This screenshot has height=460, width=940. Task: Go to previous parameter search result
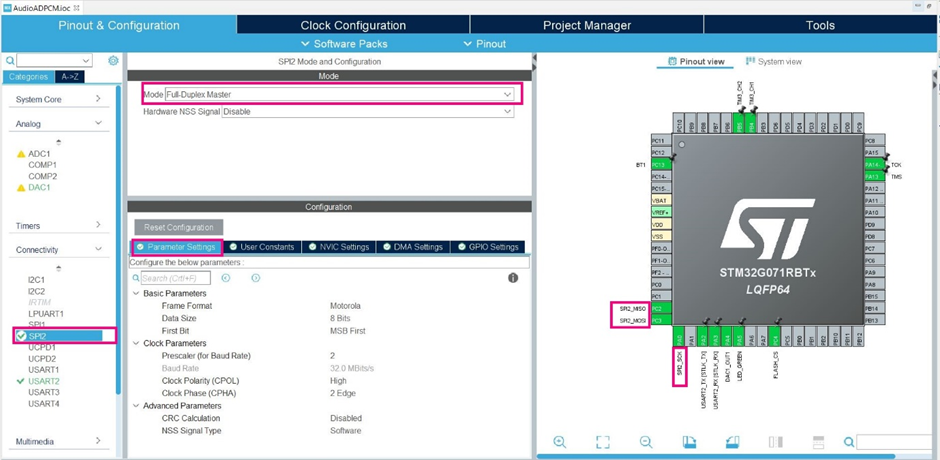pos(225,278)
